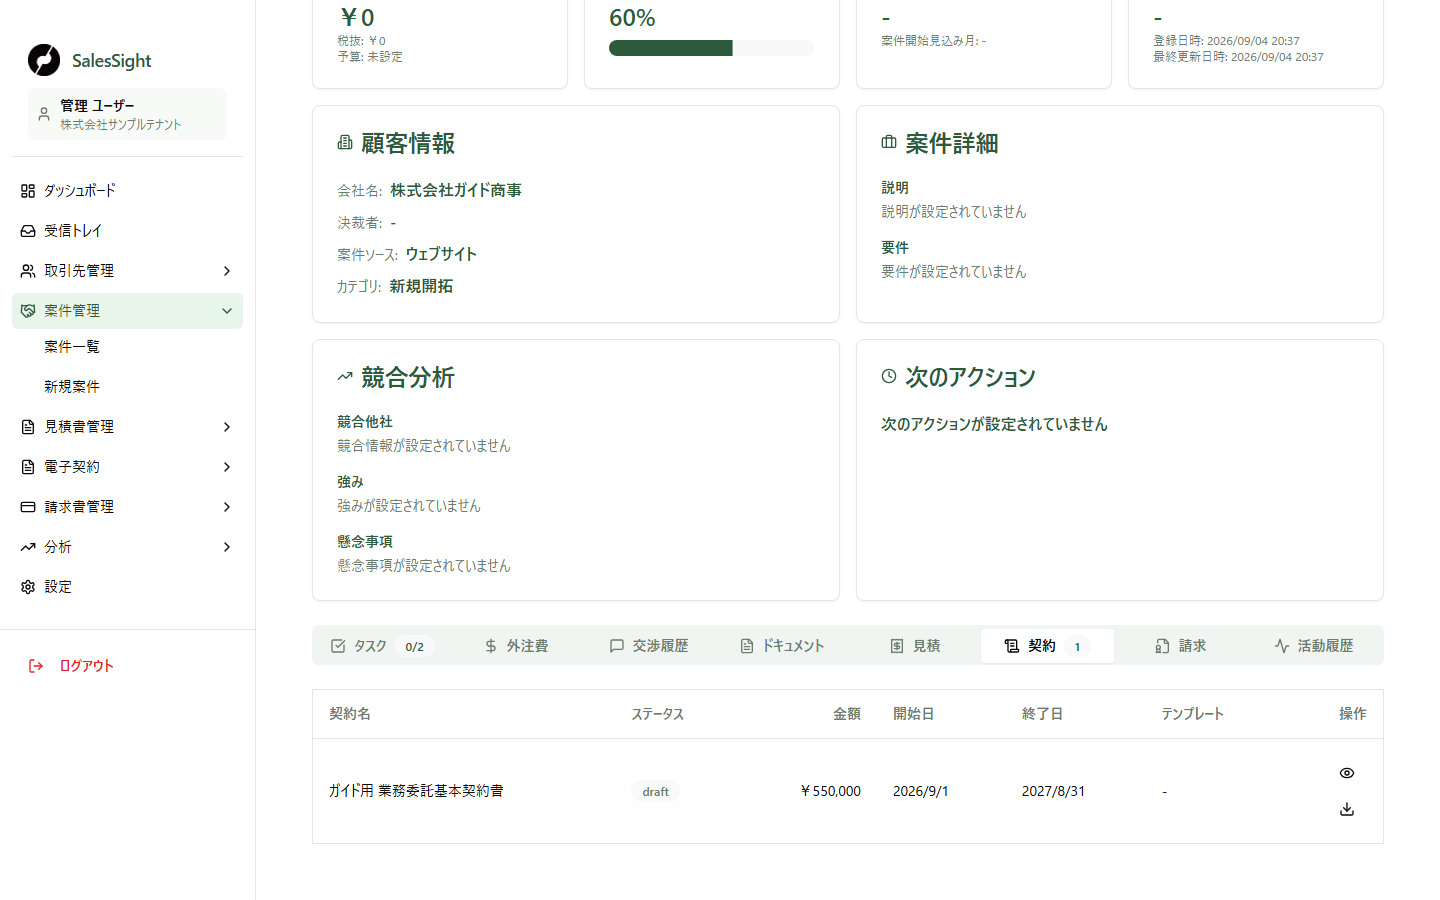Click the ¥550,000 amount cell

coord(830,791)
